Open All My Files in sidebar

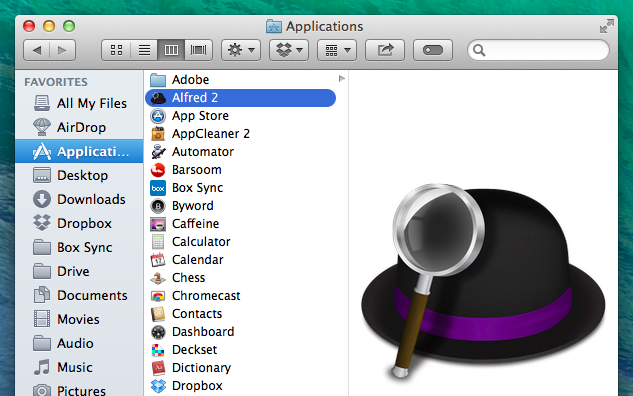click(80, 103)
